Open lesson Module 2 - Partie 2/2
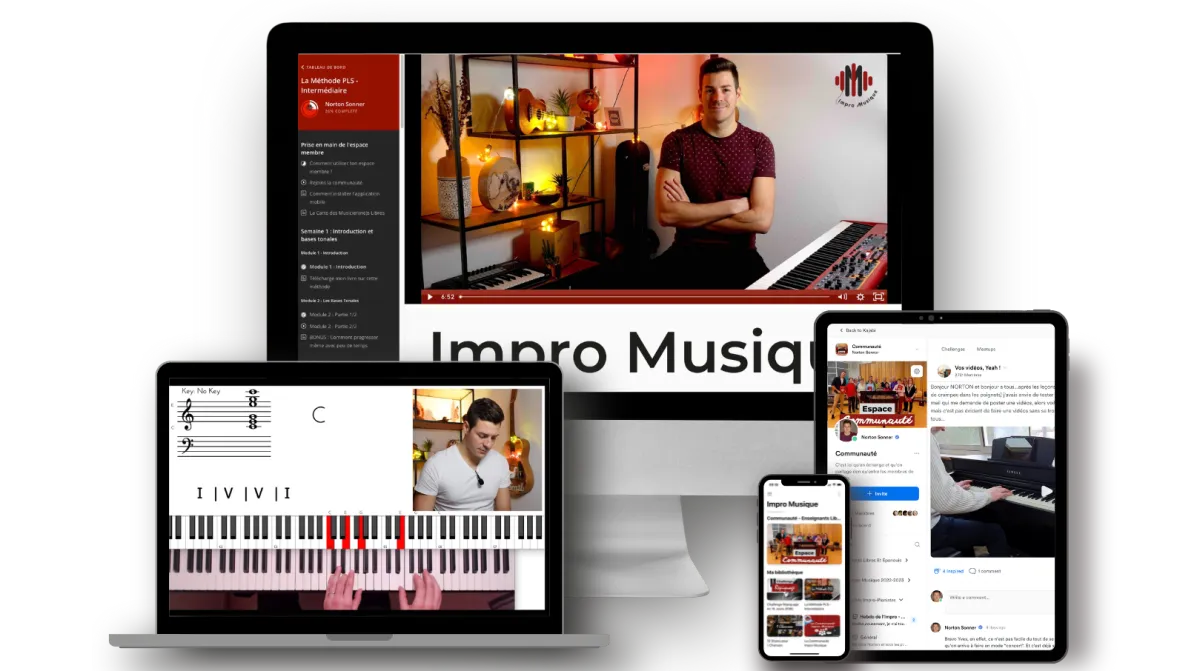Screen dimensions: 1200x671 (x=329, y=326)
